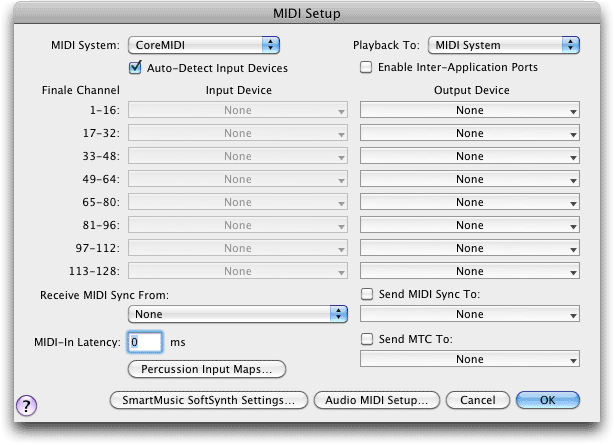The height and width of the screenshot is (445, 614).
Task: Open input device dropdown for channels 33-48
Action: pyautogui.click(x=238, y=156)
